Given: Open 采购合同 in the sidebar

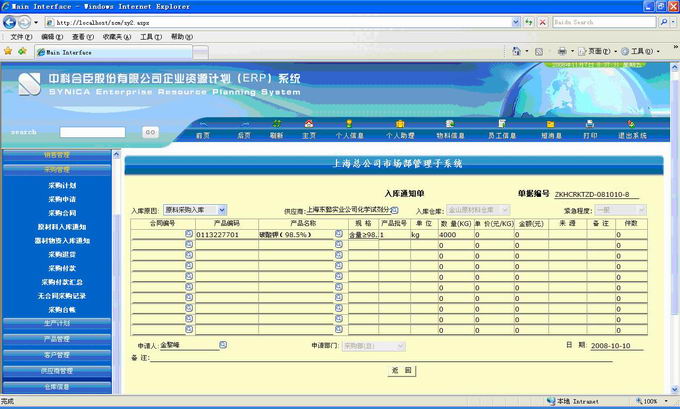Looking at the screenshot, I should pos(62,213).
